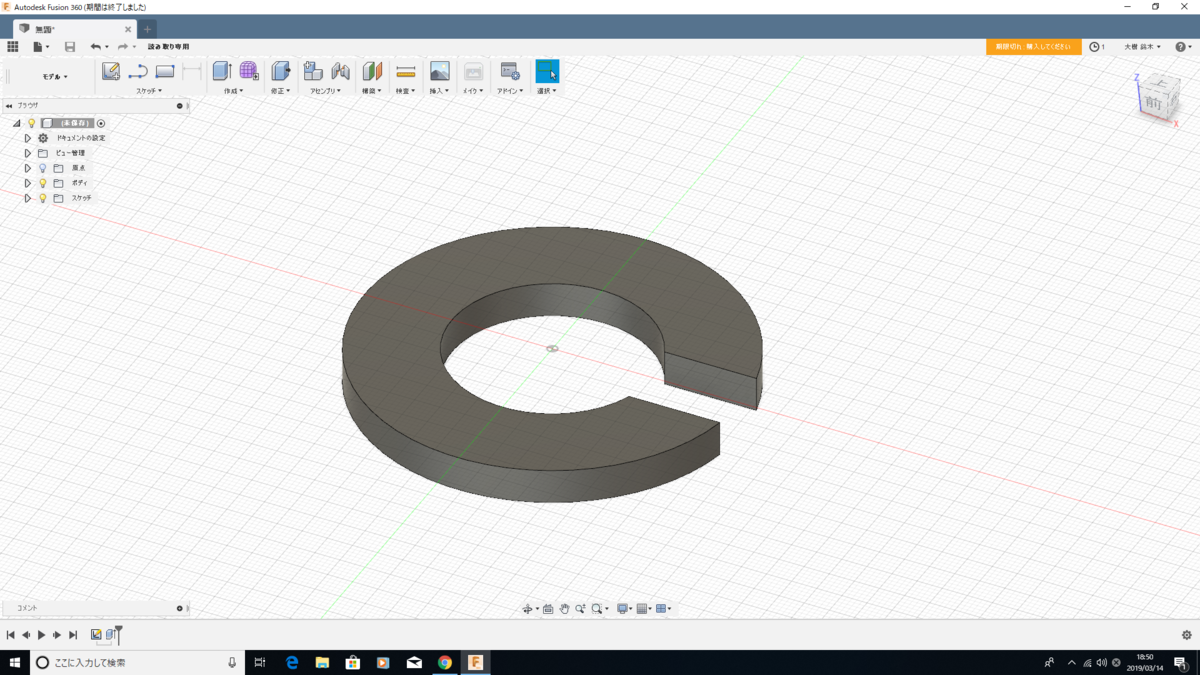Click the orange expired-license purchase button
Screen dimensions: 1200x675
click(1034, 46)
